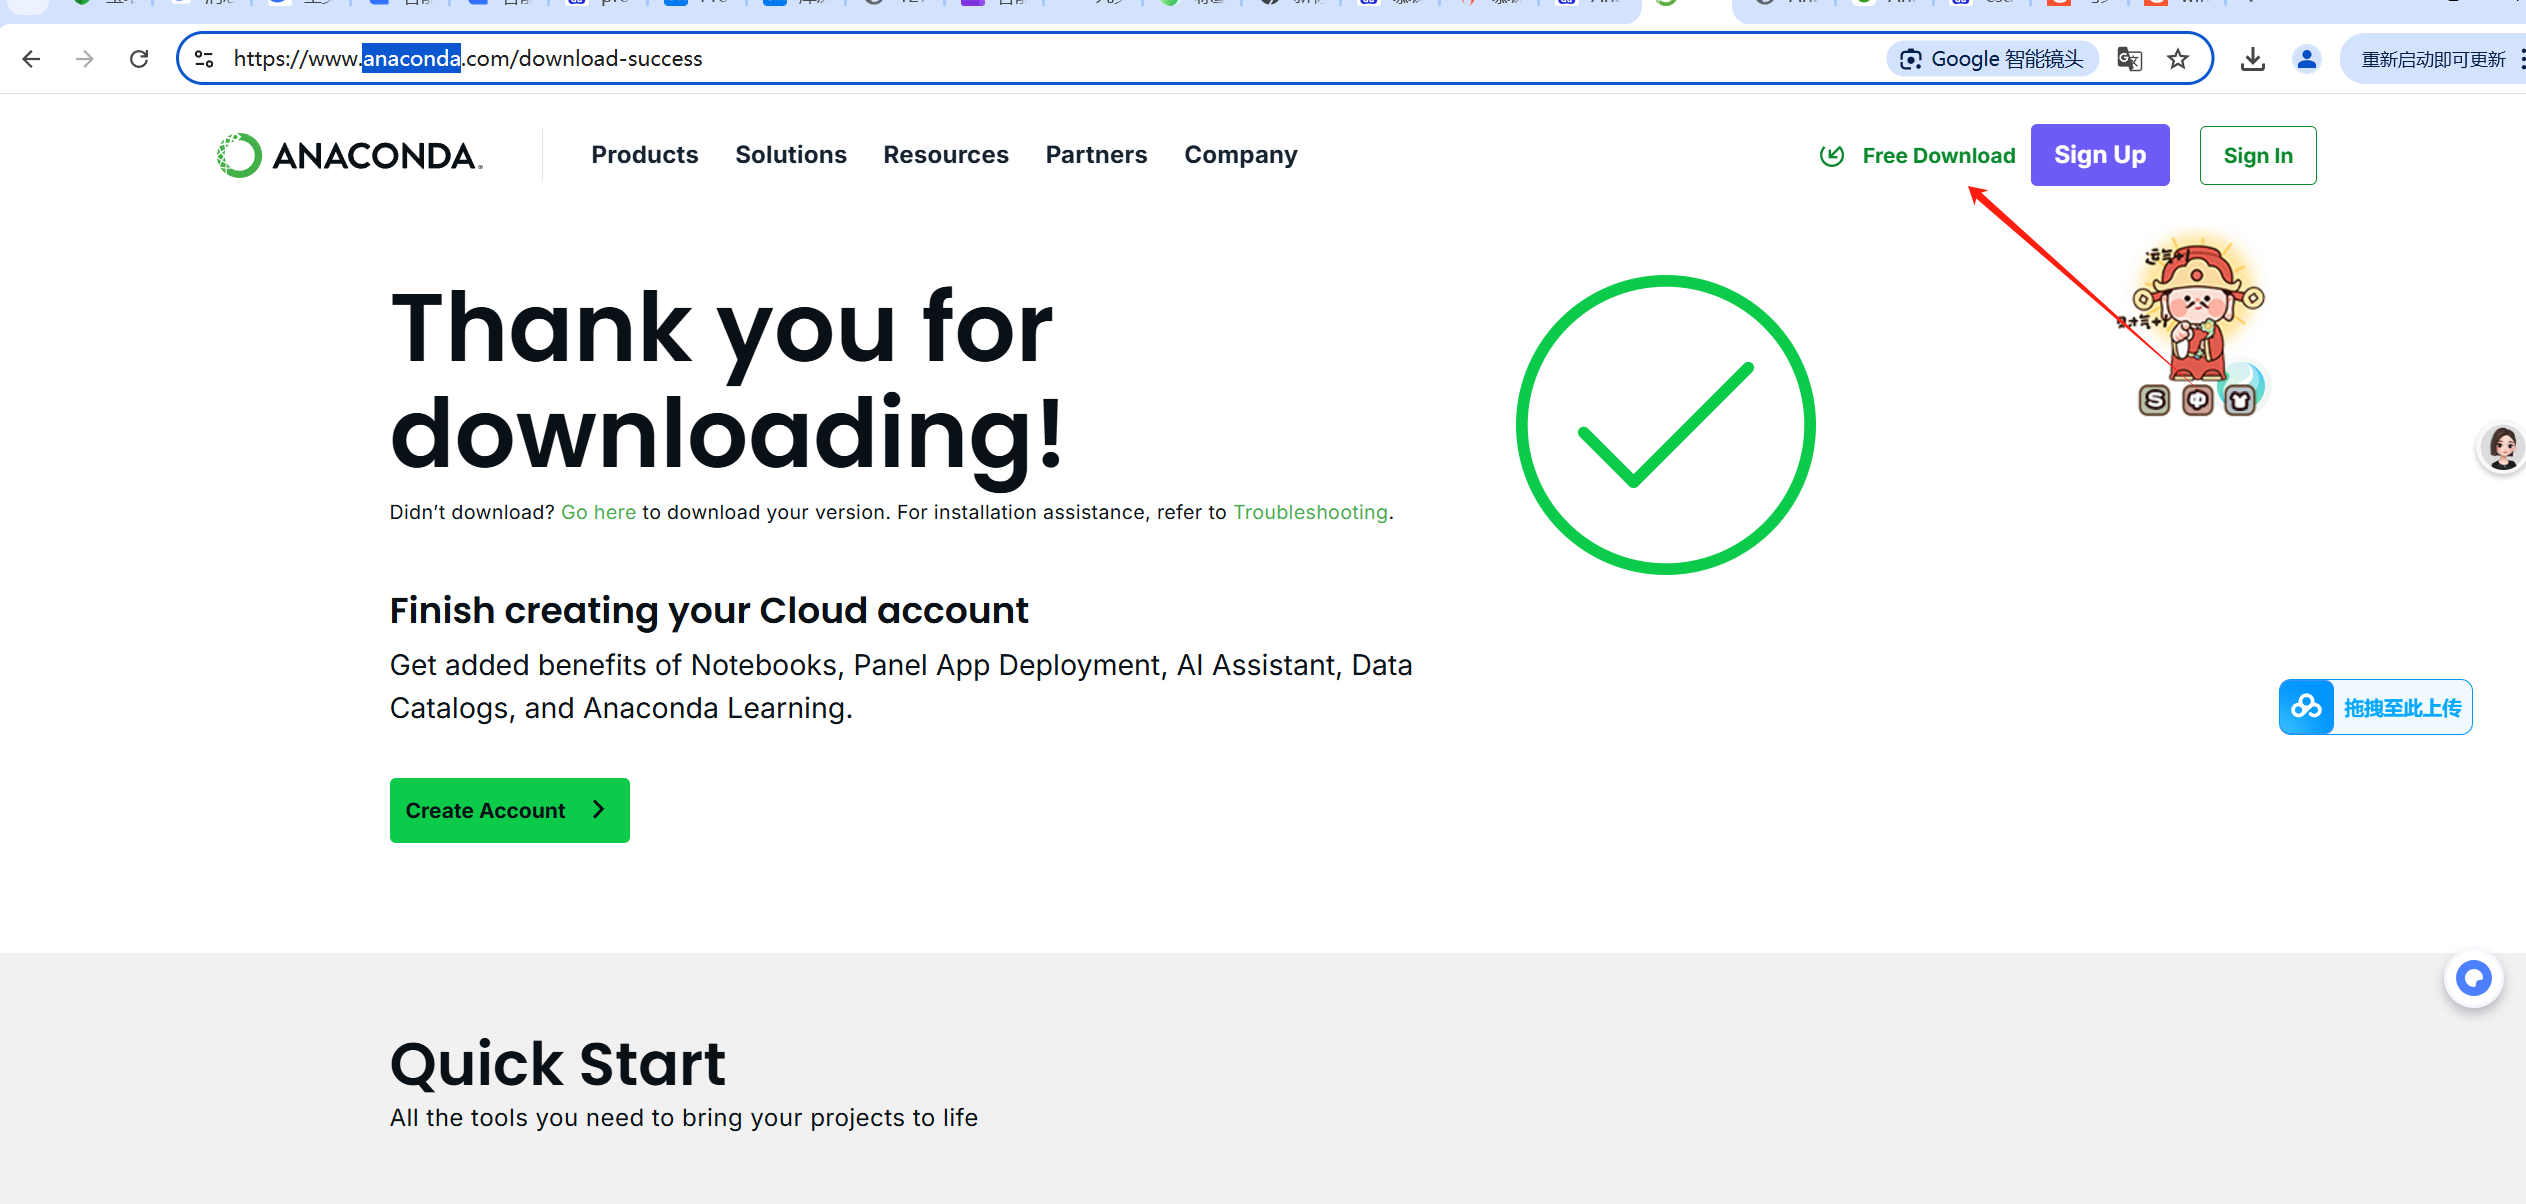The width and height of the screenshot is (2526, 1204).
Task: Expand the Company navigation menu
Action: point(1240,155)
